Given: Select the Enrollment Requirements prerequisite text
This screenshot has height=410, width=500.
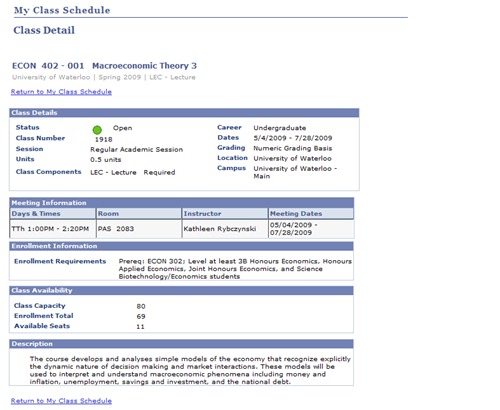Looking at the screenshot, I should 235,269.
